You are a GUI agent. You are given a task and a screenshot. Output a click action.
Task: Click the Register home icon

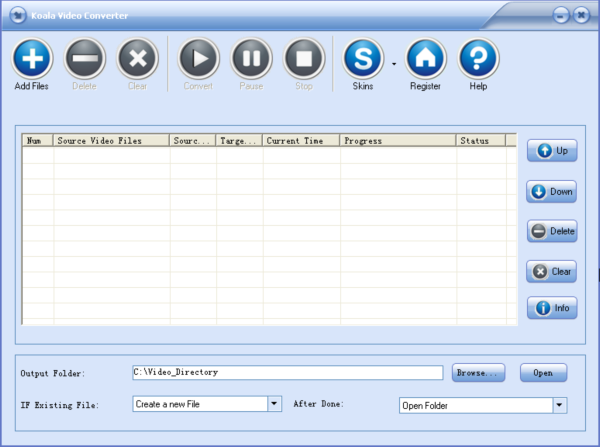pyautogui.click(x=425, y=59)
